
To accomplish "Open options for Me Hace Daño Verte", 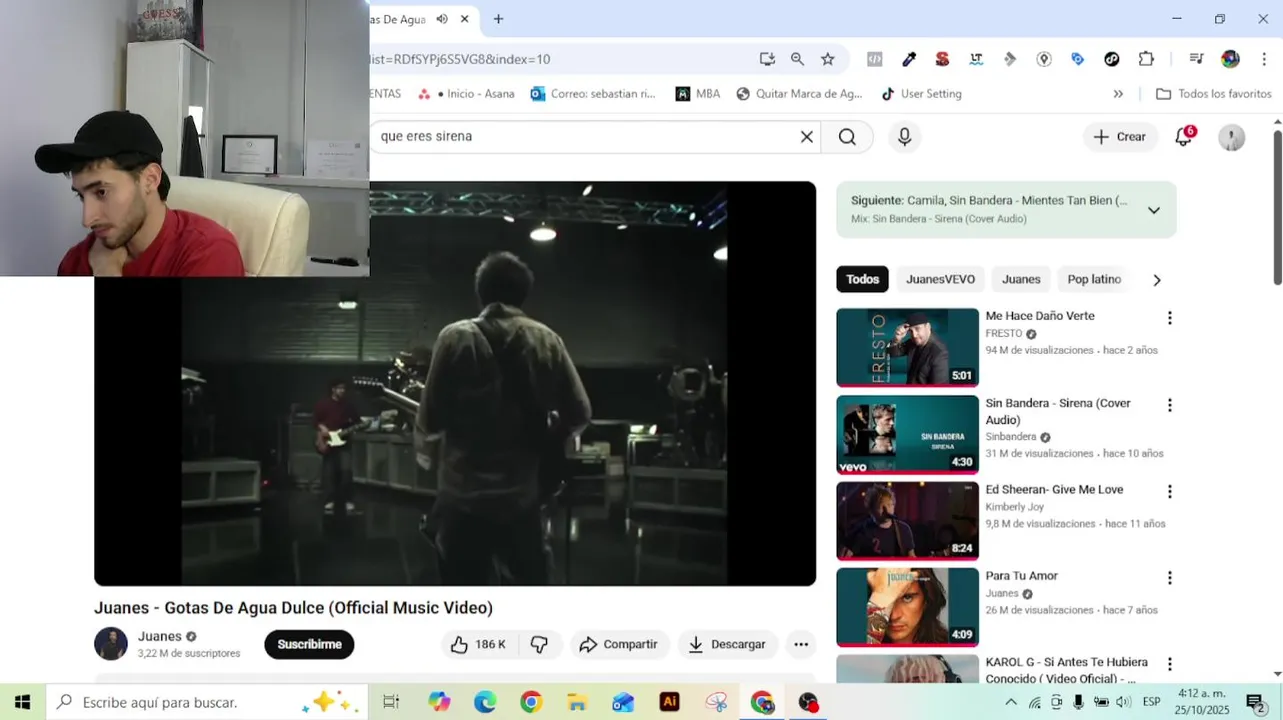I will tap(1169, 318).
